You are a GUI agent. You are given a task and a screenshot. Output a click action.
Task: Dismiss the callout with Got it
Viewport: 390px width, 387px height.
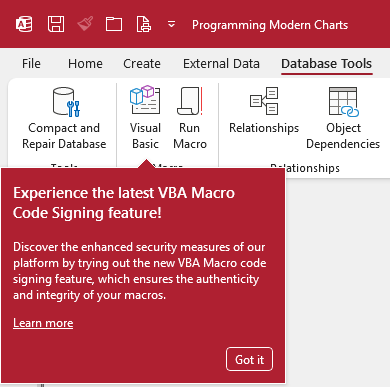coord(249,359)
